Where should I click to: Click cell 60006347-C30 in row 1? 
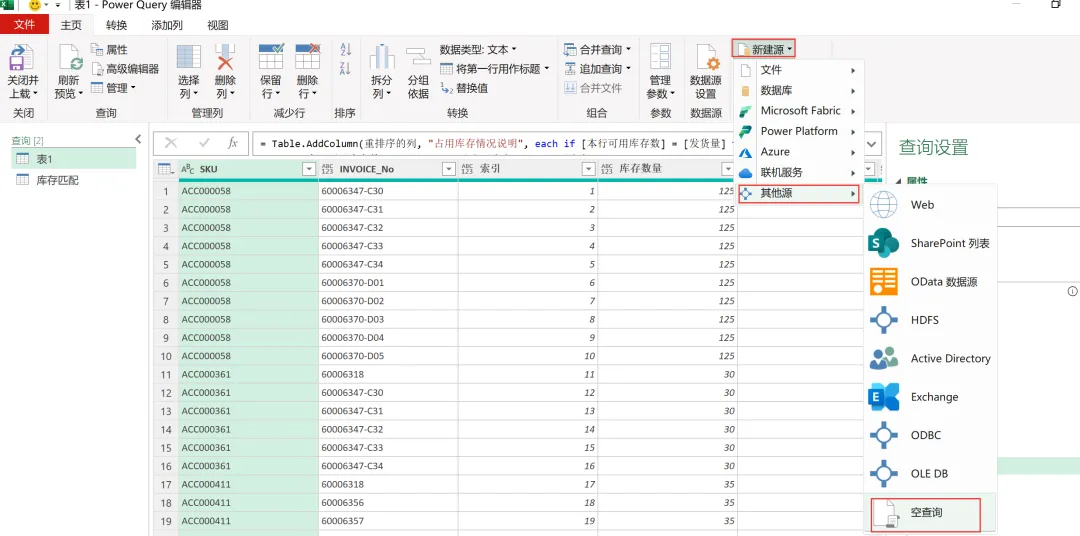tap(388, 191)
